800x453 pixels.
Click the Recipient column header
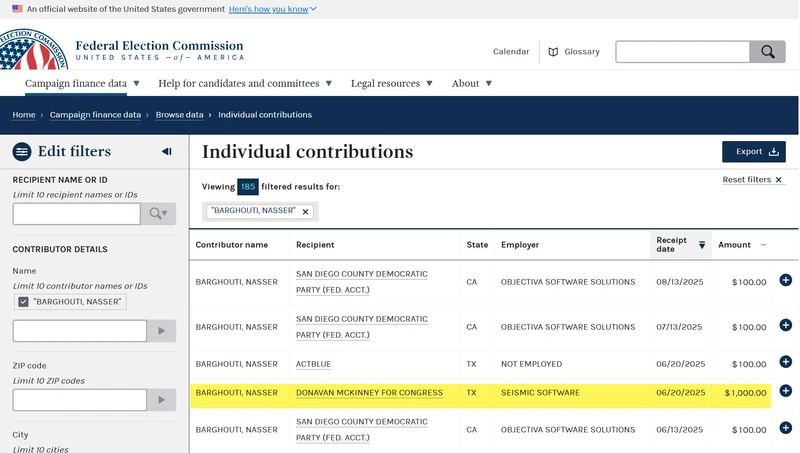[315, 245]
